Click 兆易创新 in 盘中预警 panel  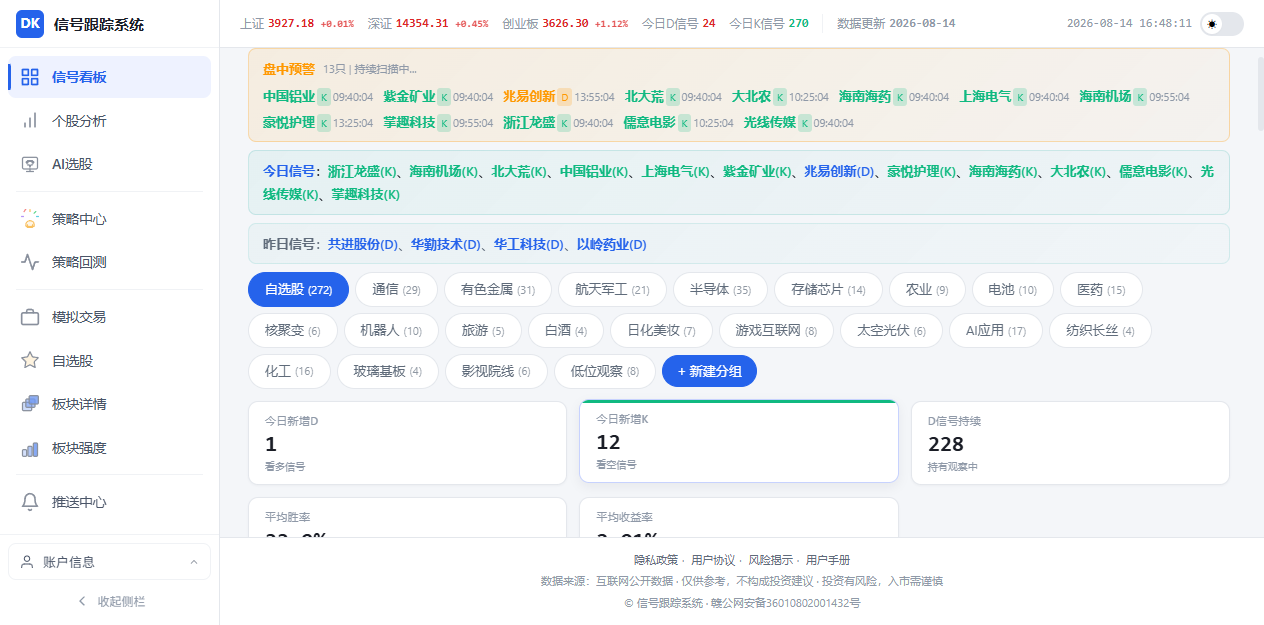pos(529,97)
